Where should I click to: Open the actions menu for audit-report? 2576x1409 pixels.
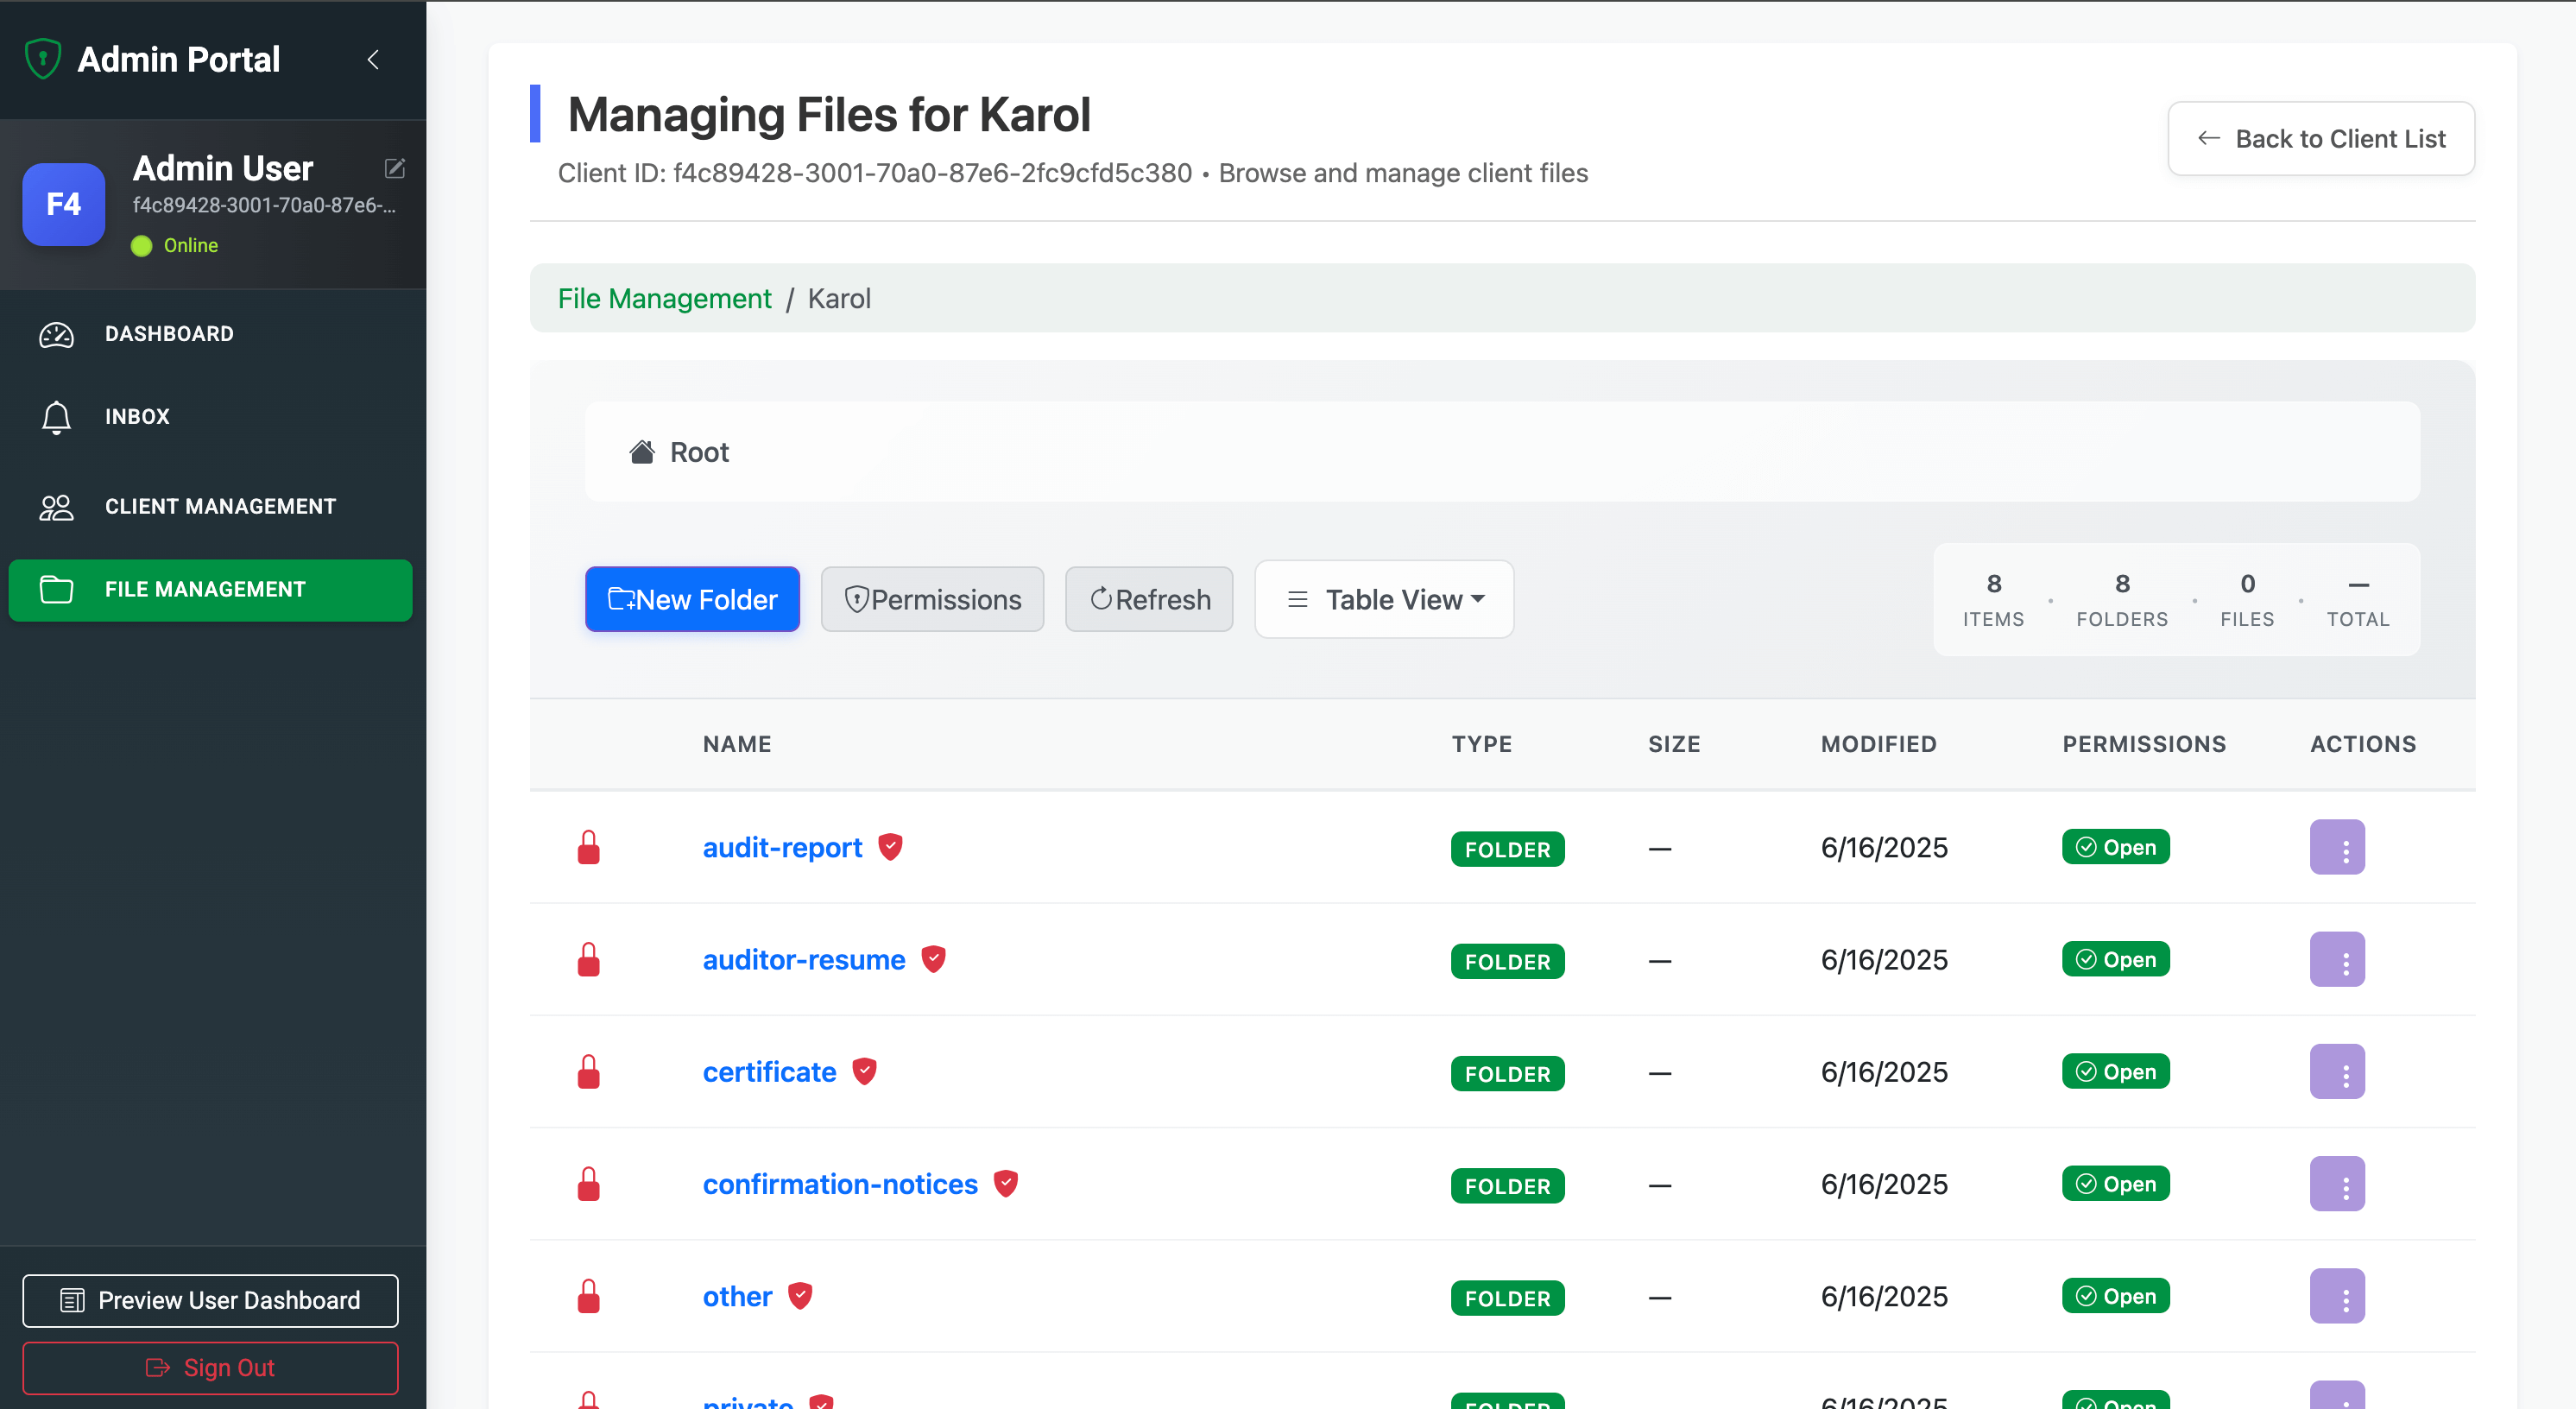click(x=2338, y=847)
